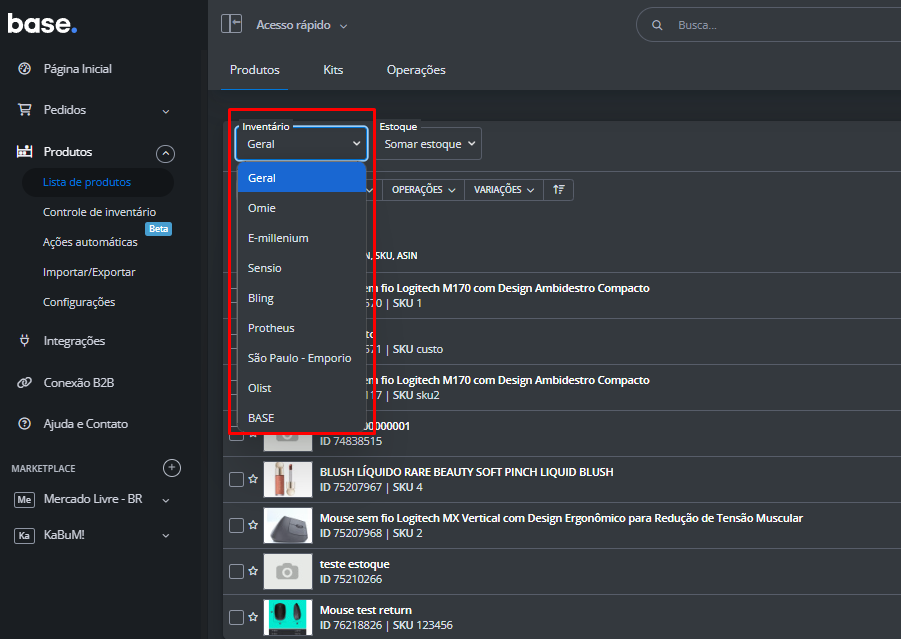Choose Omie inventory option
This screenshot has width=901, height=639.
point(302,208)
